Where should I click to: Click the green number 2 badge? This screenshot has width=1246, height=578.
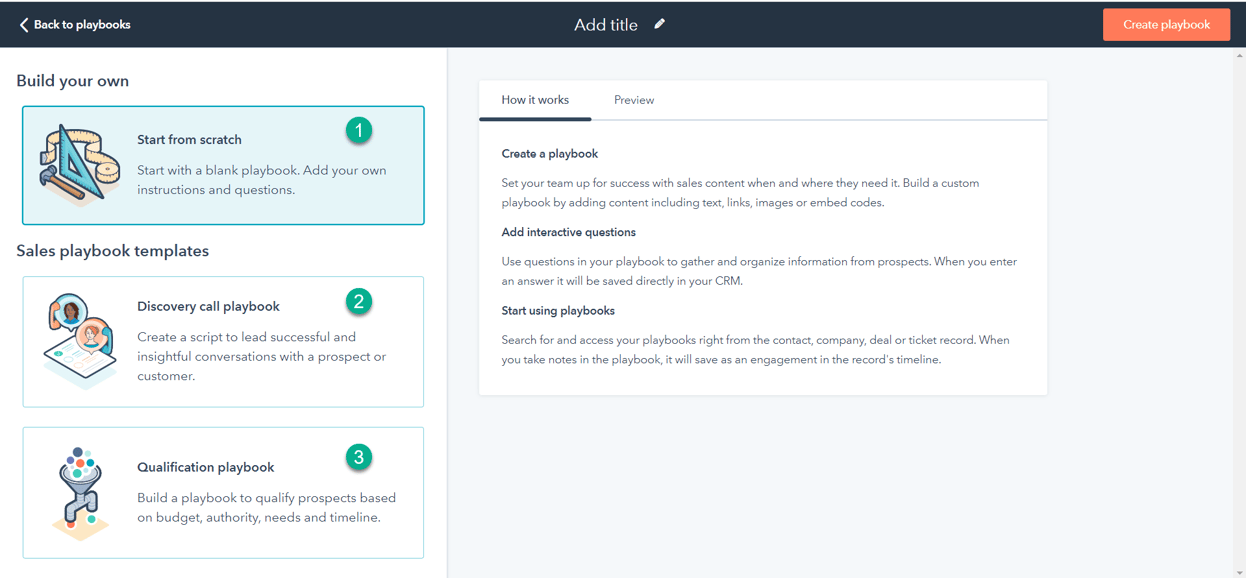[358, 301]
